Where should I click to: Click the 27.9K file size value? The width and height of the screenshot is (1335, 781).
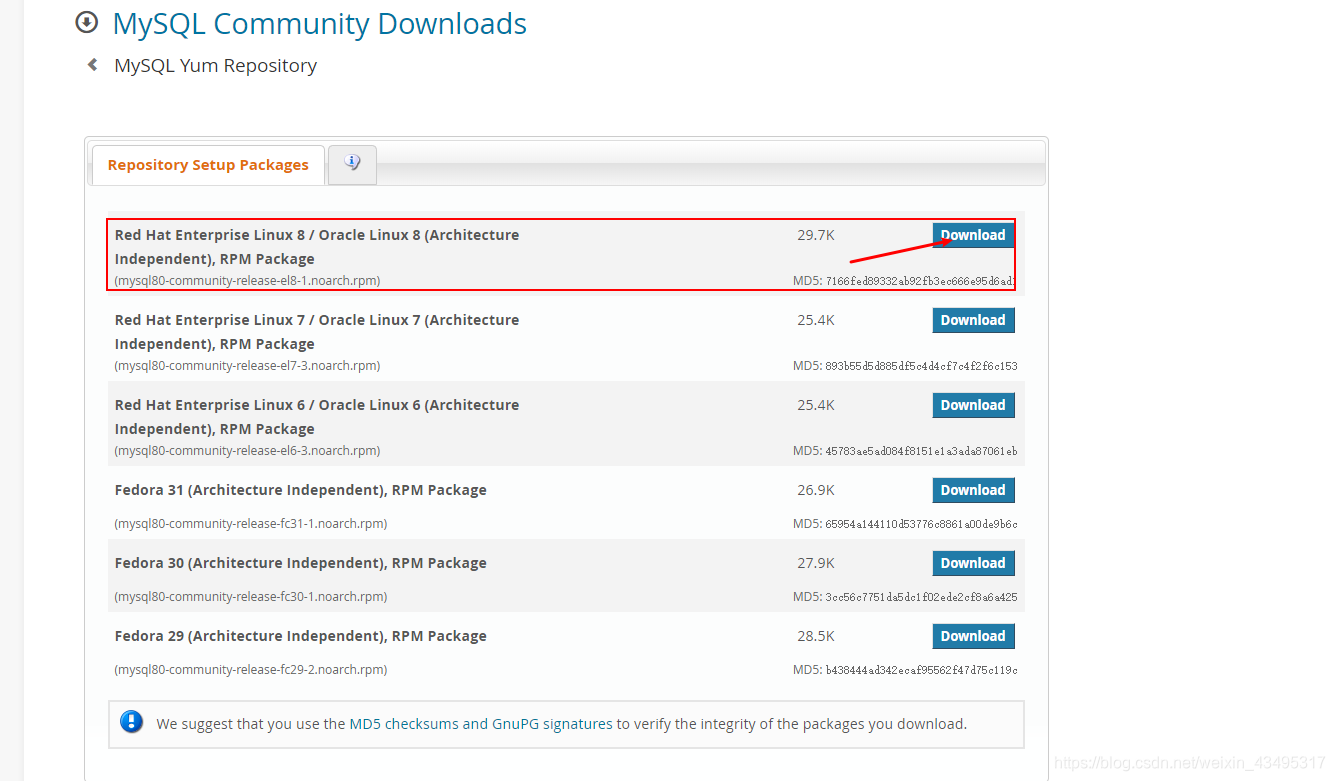tap(816, 563)
